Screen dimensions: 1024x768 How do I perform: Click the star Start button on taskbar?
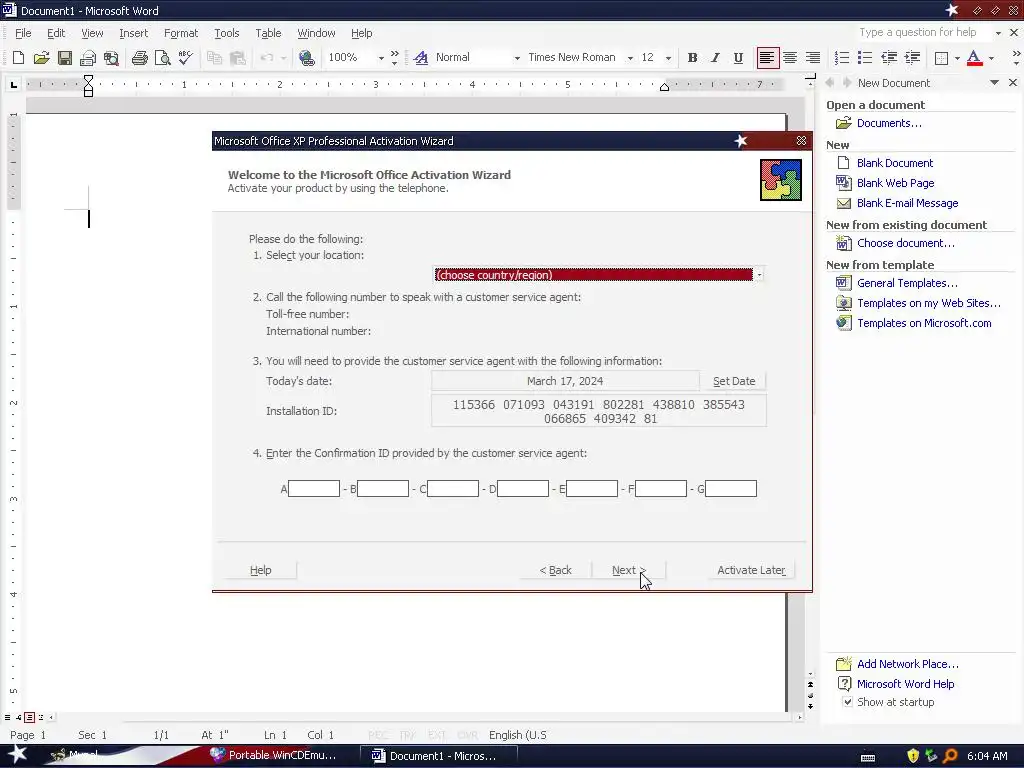17,755
